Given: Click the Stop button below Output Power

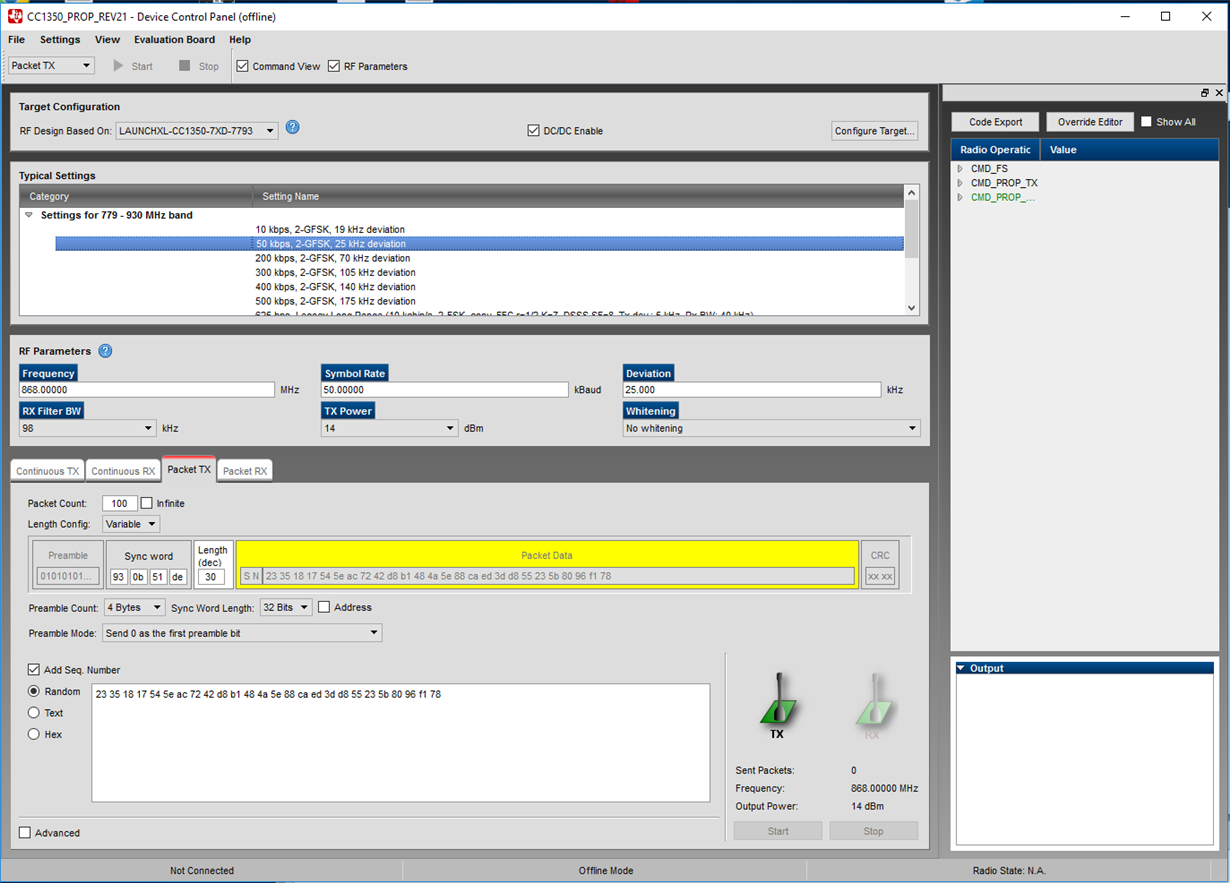Looking at the screenshot, I should [873, 831].
